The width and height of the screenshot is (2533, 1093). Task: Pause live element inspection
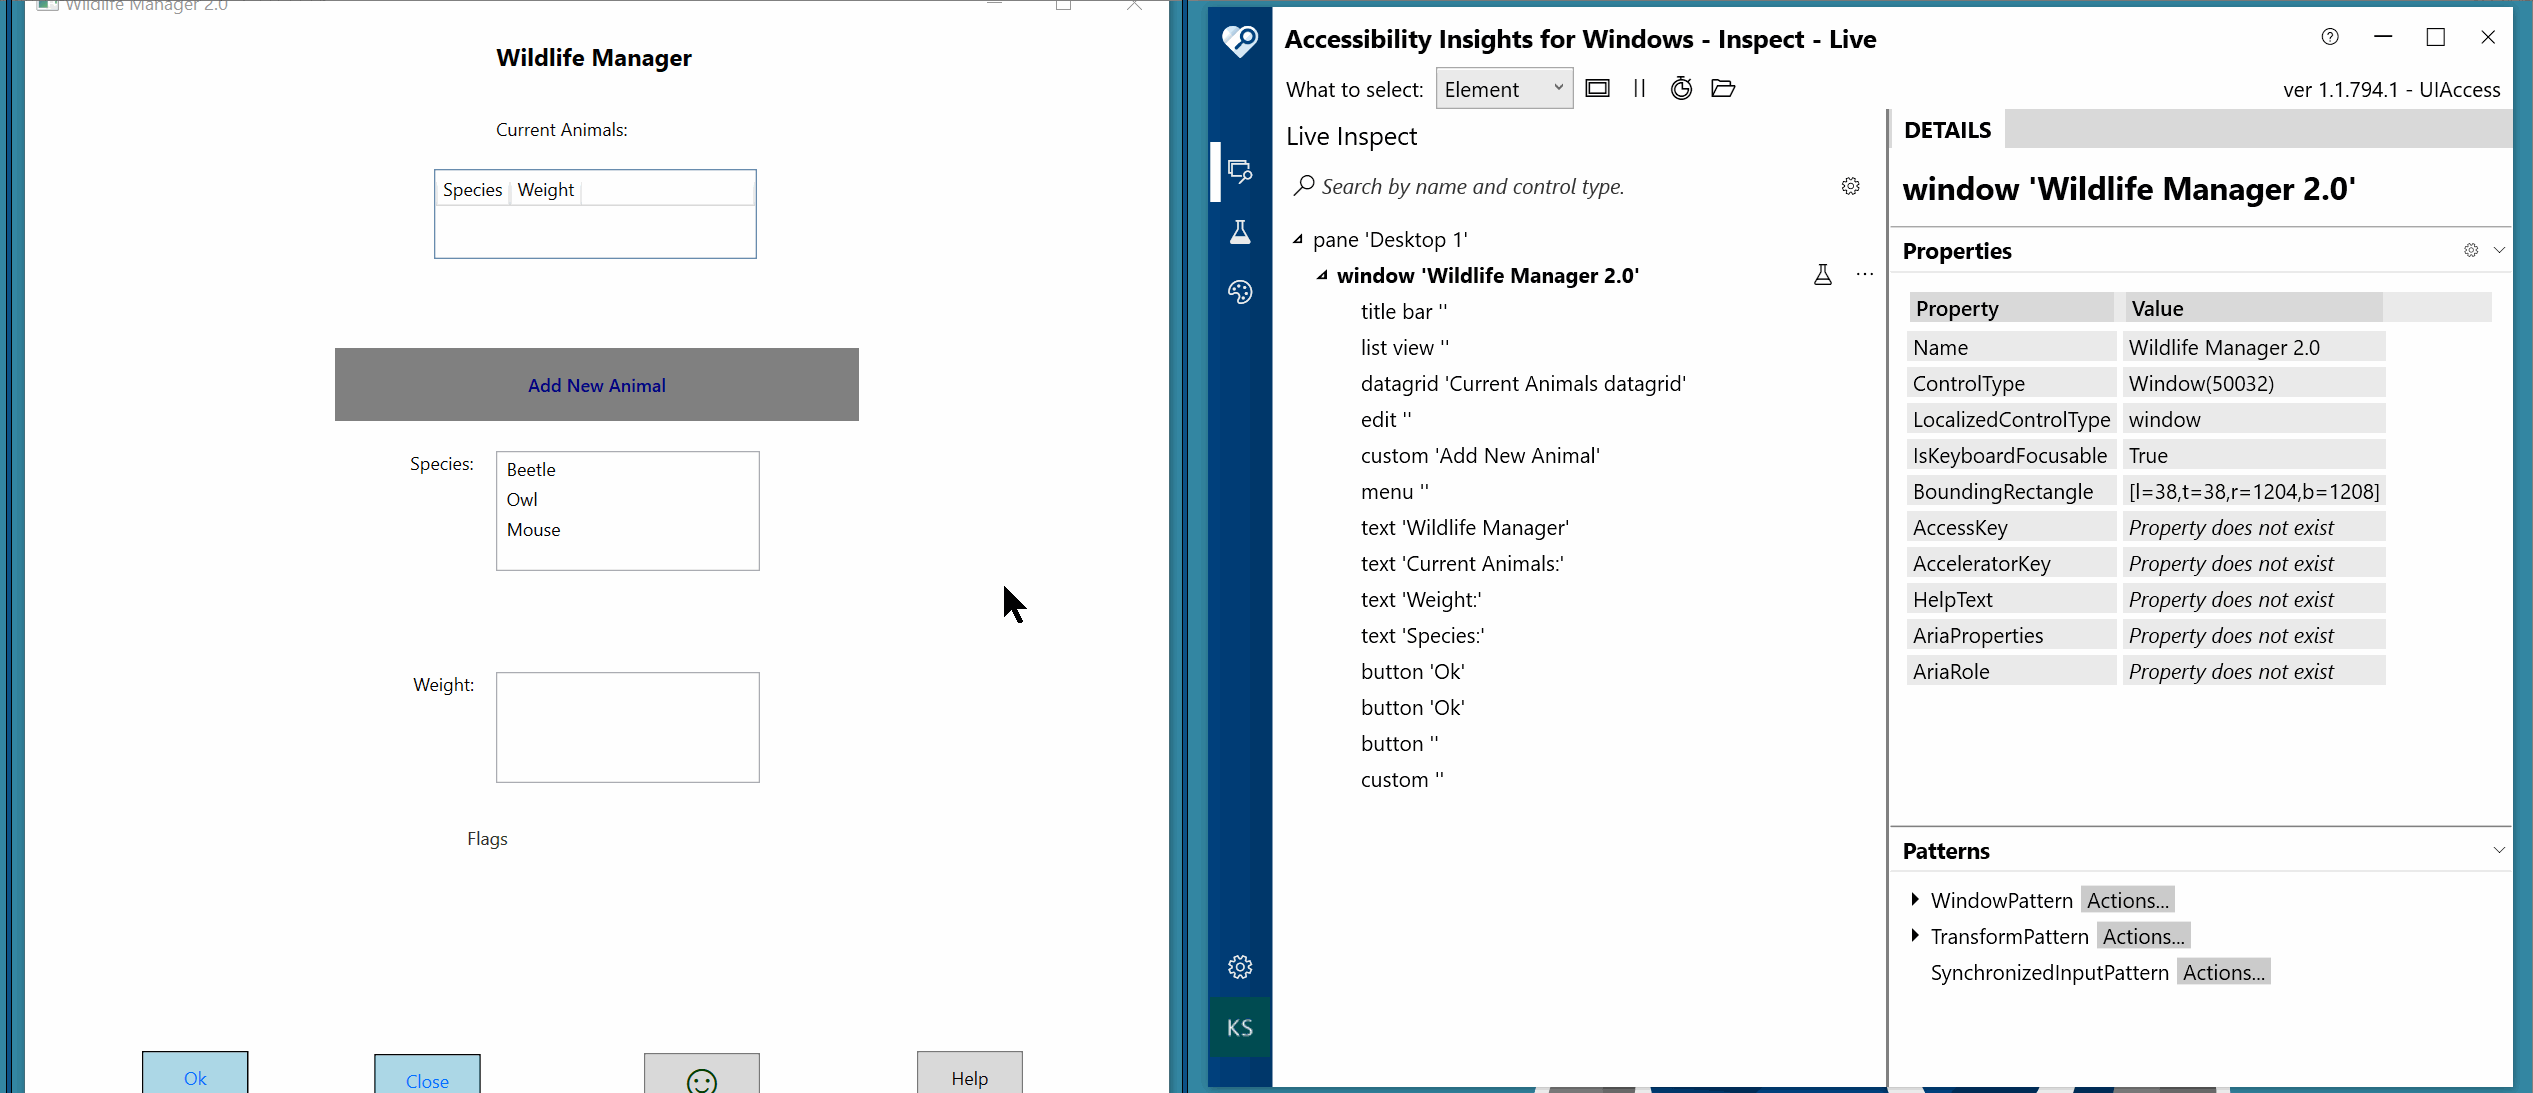tap(1638, 88)
